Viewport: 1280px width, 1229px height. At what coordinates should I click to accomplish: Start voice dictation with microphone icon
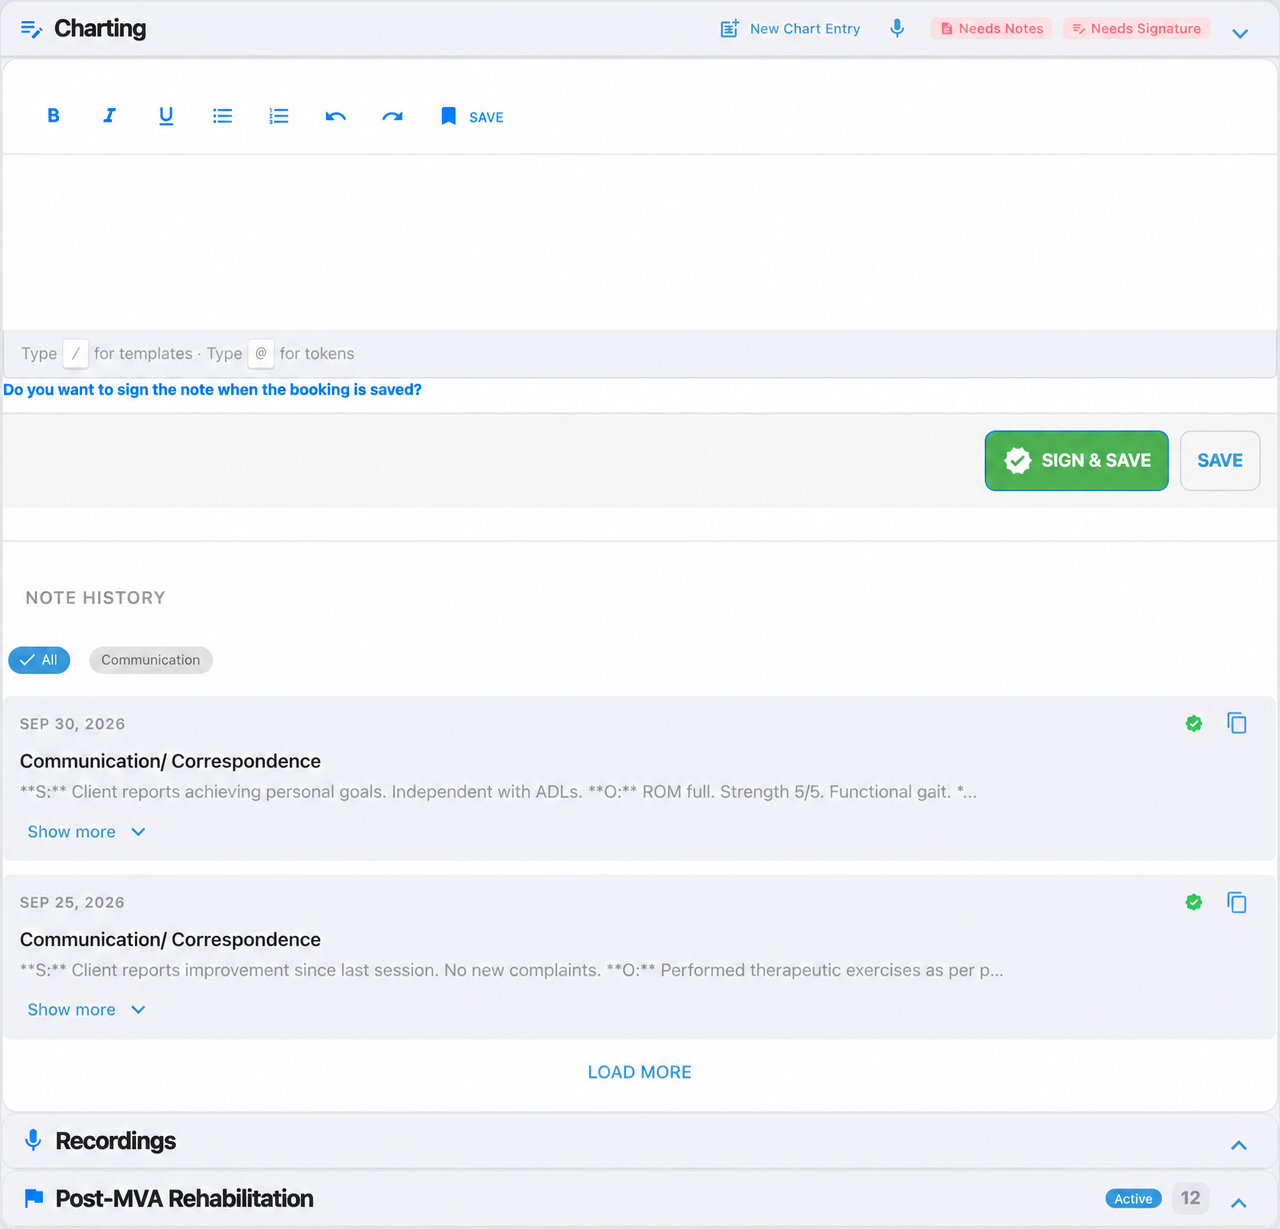[x=897, y=28]
